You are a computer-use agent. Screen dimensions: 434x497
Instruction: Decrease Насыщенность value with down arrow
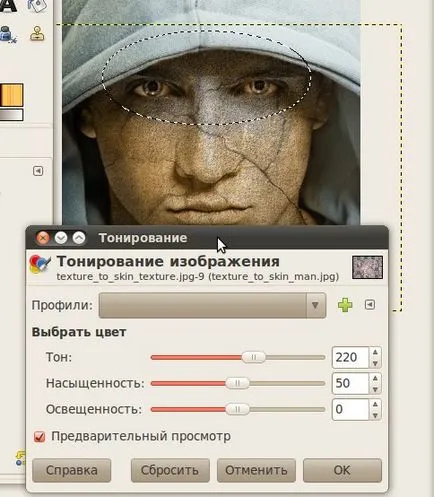(375, 389)
